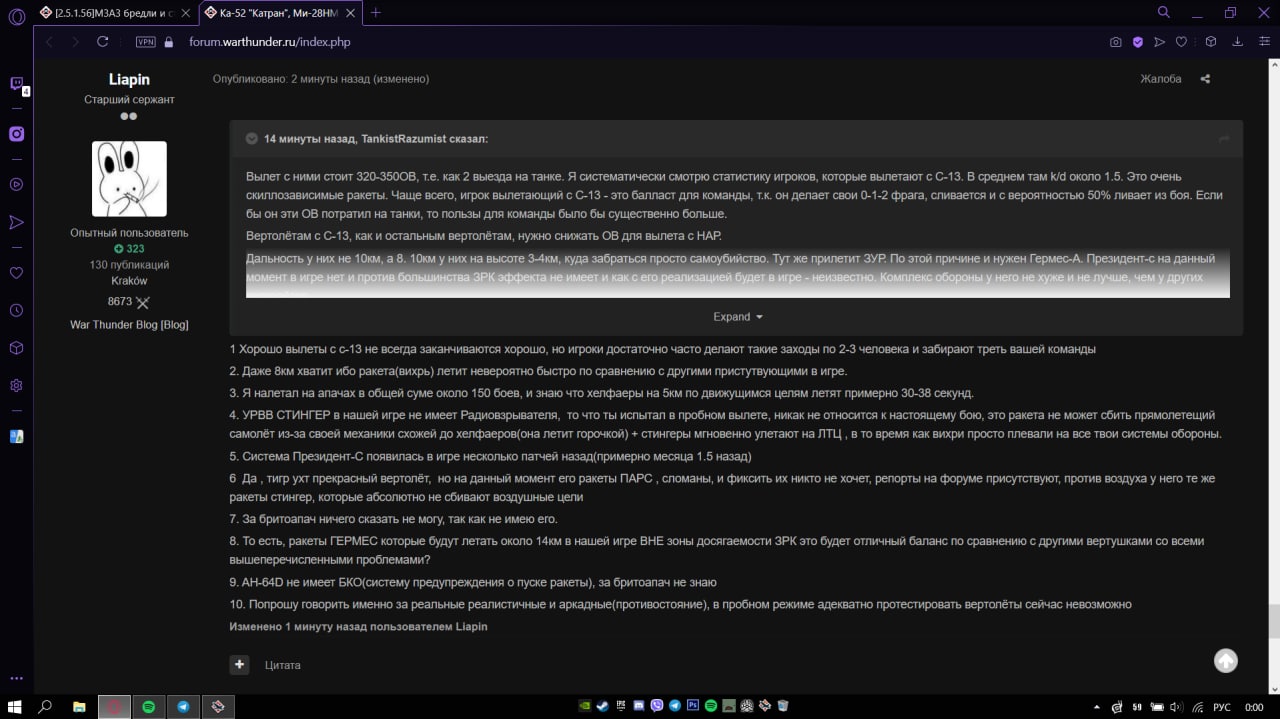Bookmark page with address bar heart icon

pos(1181,42)
